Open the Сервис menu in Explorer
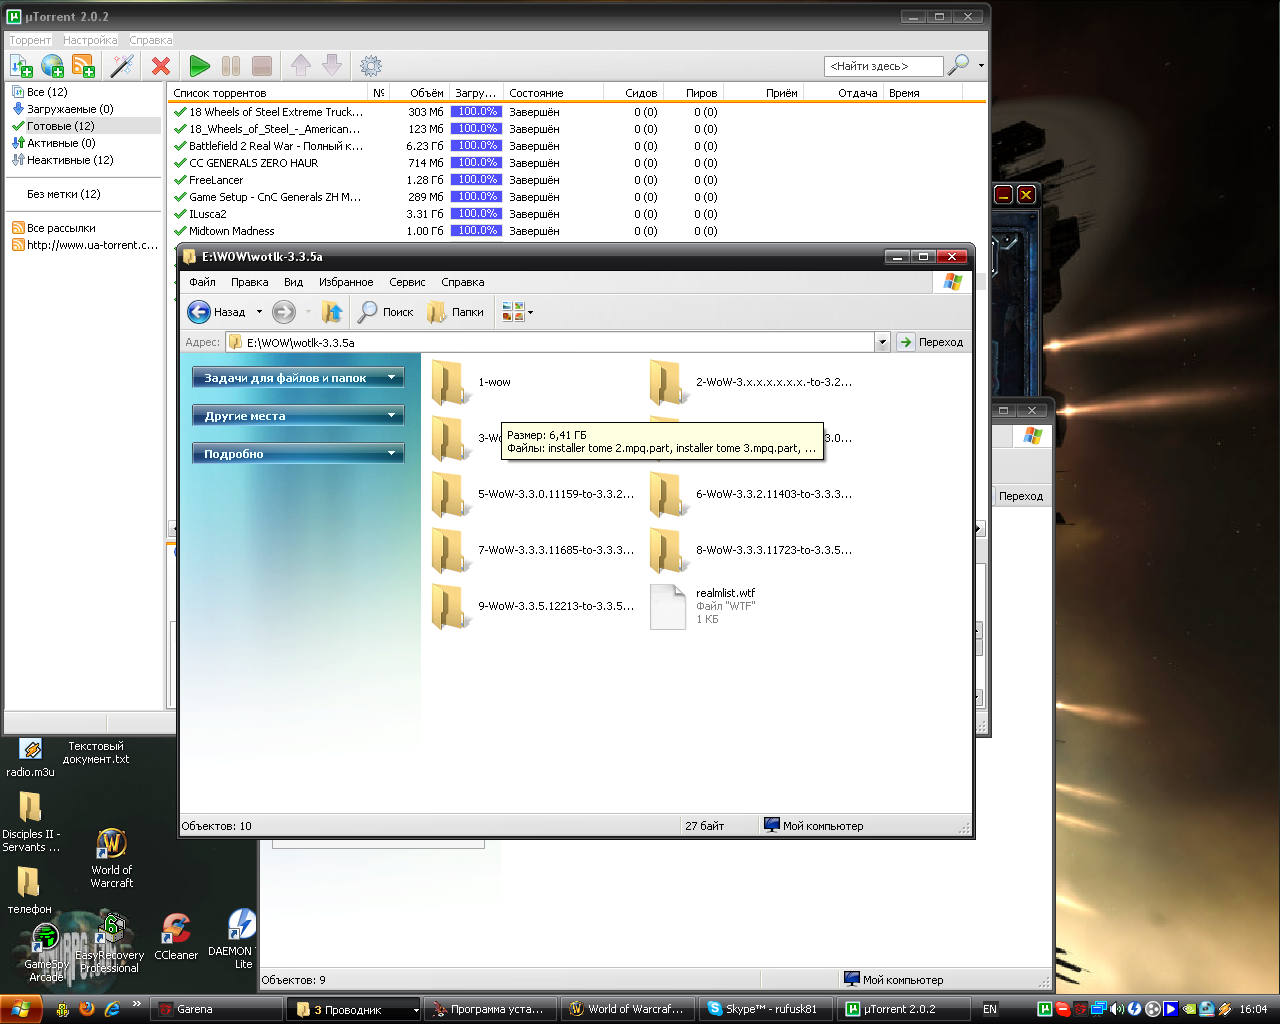This screenshot has height=1024, width=1280. tap(407, 282)
